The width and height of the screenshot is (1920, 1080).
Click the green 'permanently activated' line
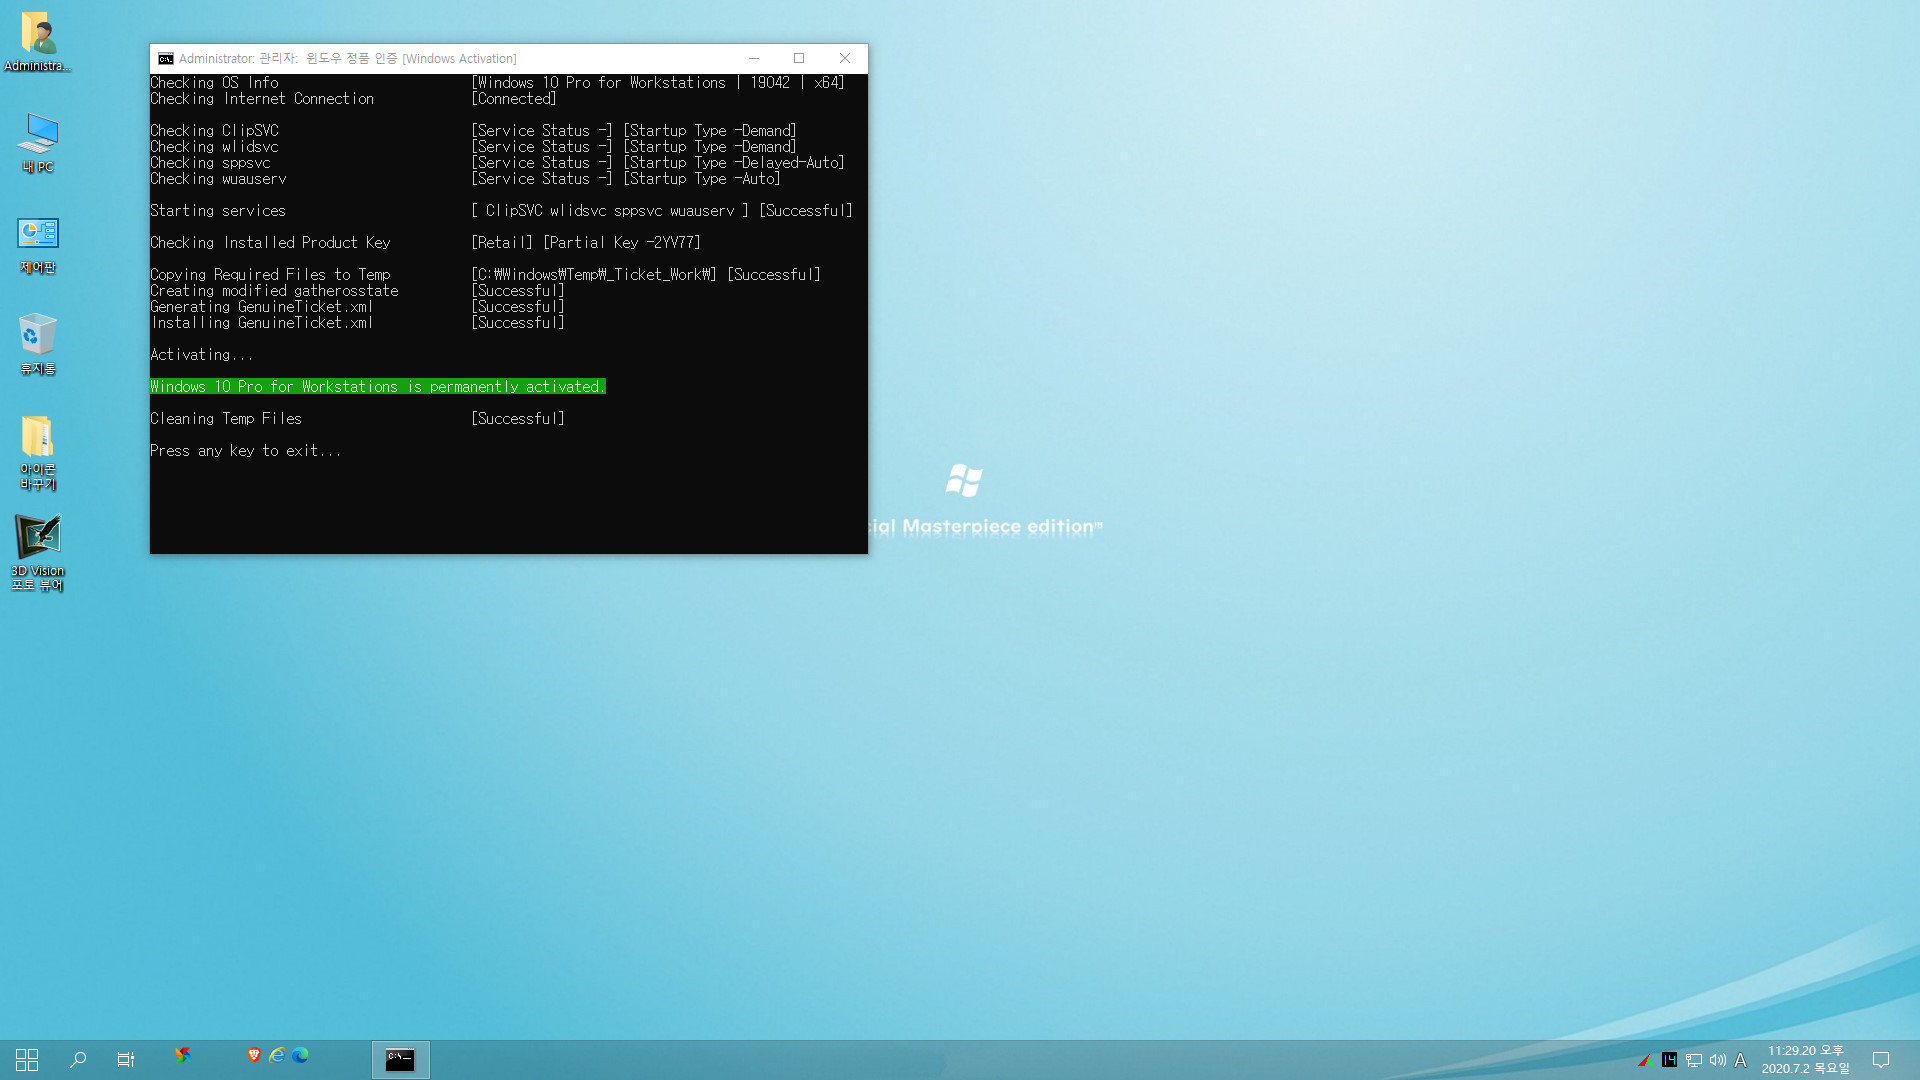(x=378, y=387)
